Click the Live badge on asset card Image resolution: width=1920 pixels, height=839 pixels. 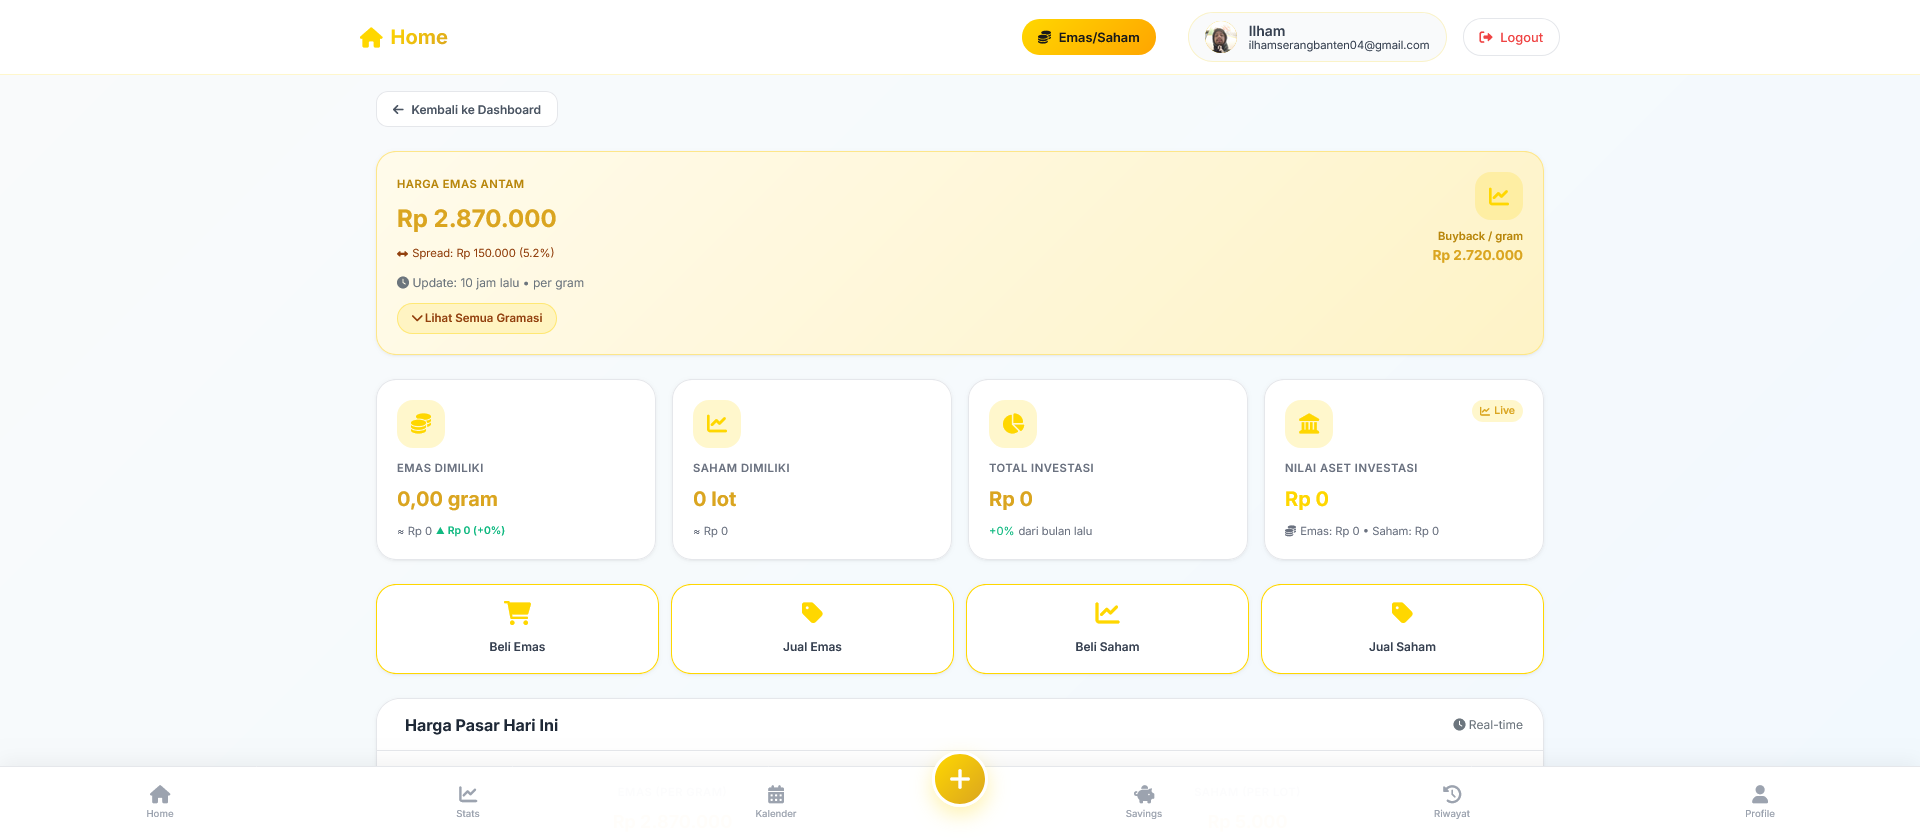[x=1497, y=411]
